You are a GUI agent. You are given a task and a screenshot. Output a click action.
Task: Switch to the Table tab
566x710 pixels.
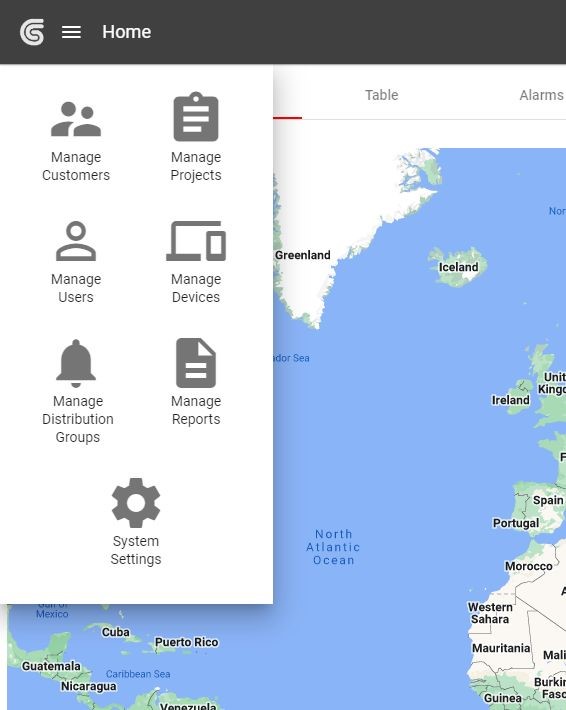tap(382, 95)
